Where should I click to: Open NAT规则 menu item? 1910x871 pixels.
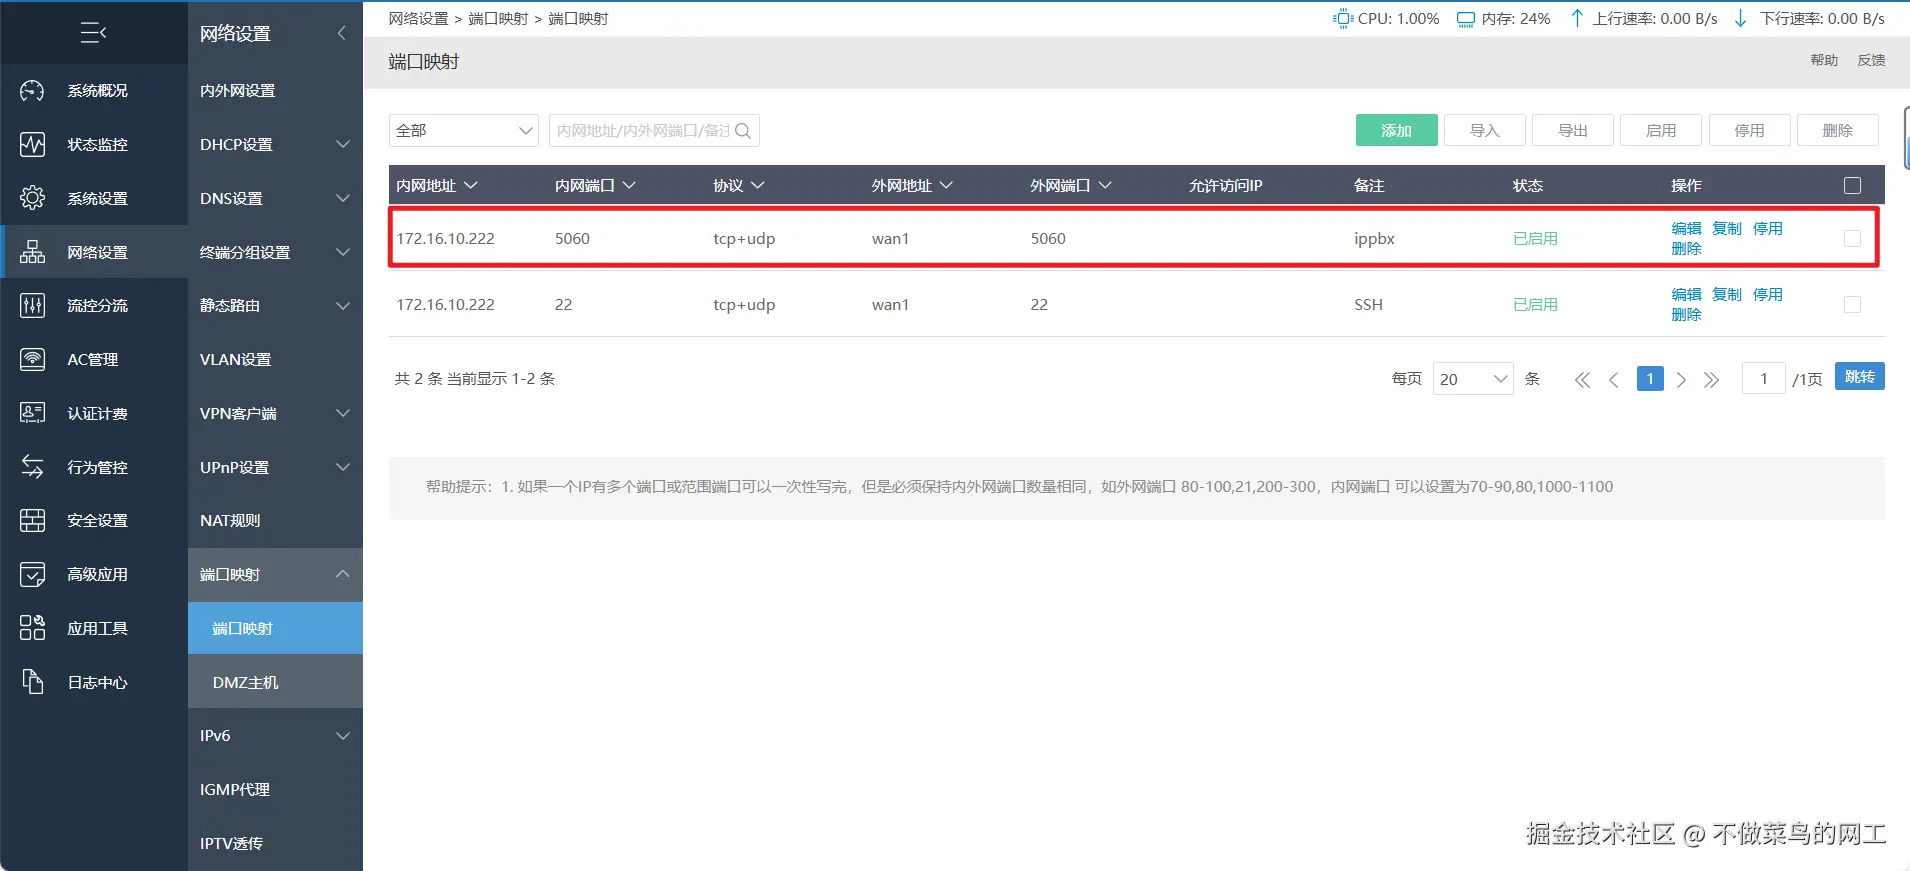[x=275, y=521]
